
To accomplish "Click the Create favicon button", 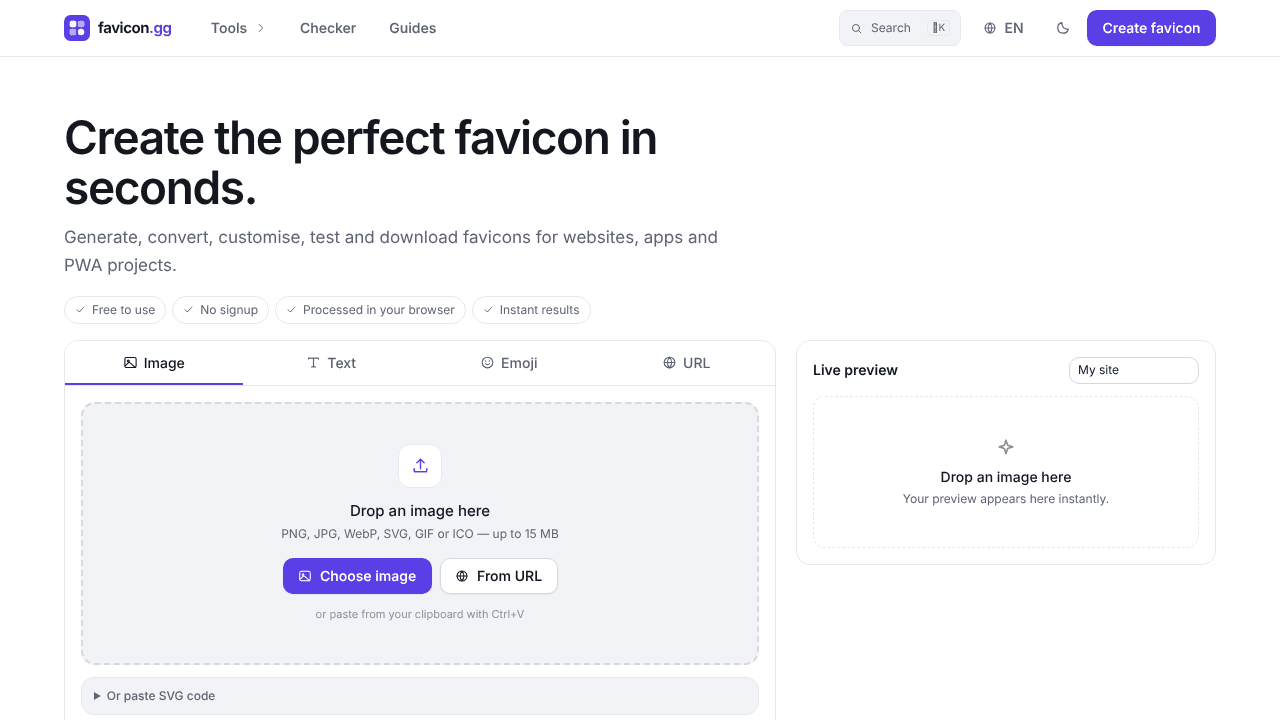I will [1151, 28].
